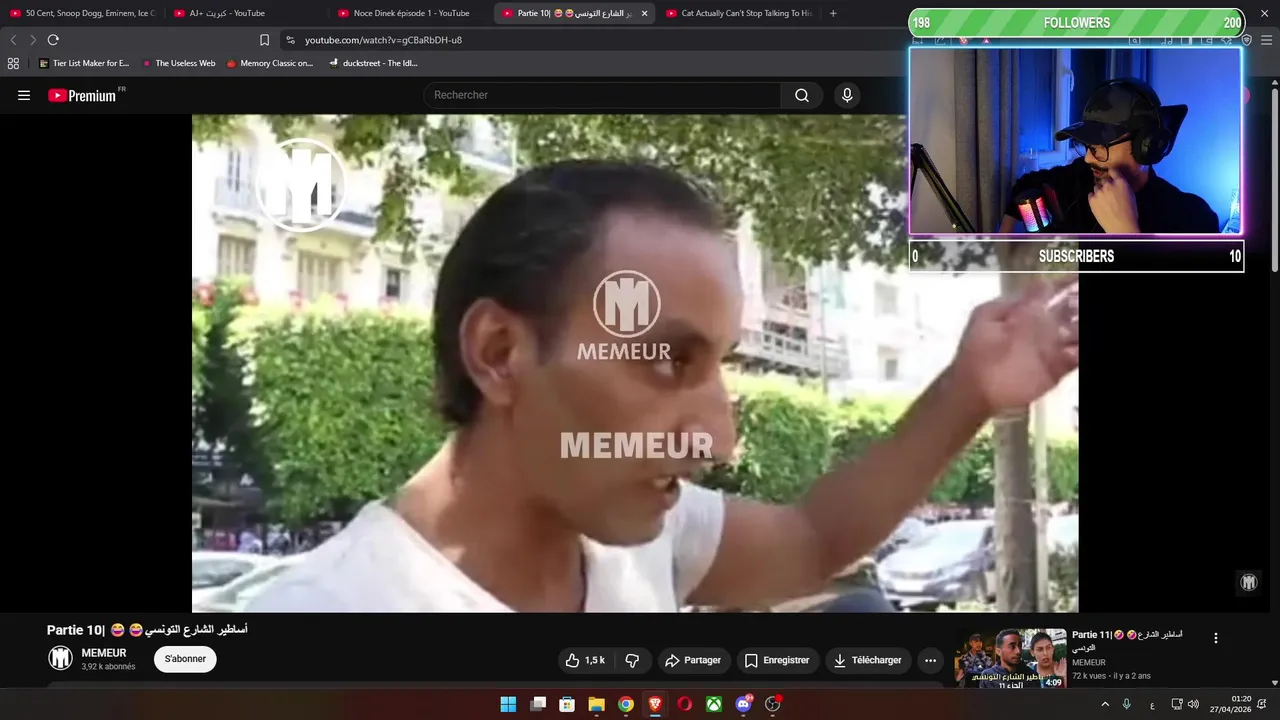Open the Microsoft Store taskbar icon
Viewport: 1280px width, 720px height.
pyautogui.click(x=567, y=704)
